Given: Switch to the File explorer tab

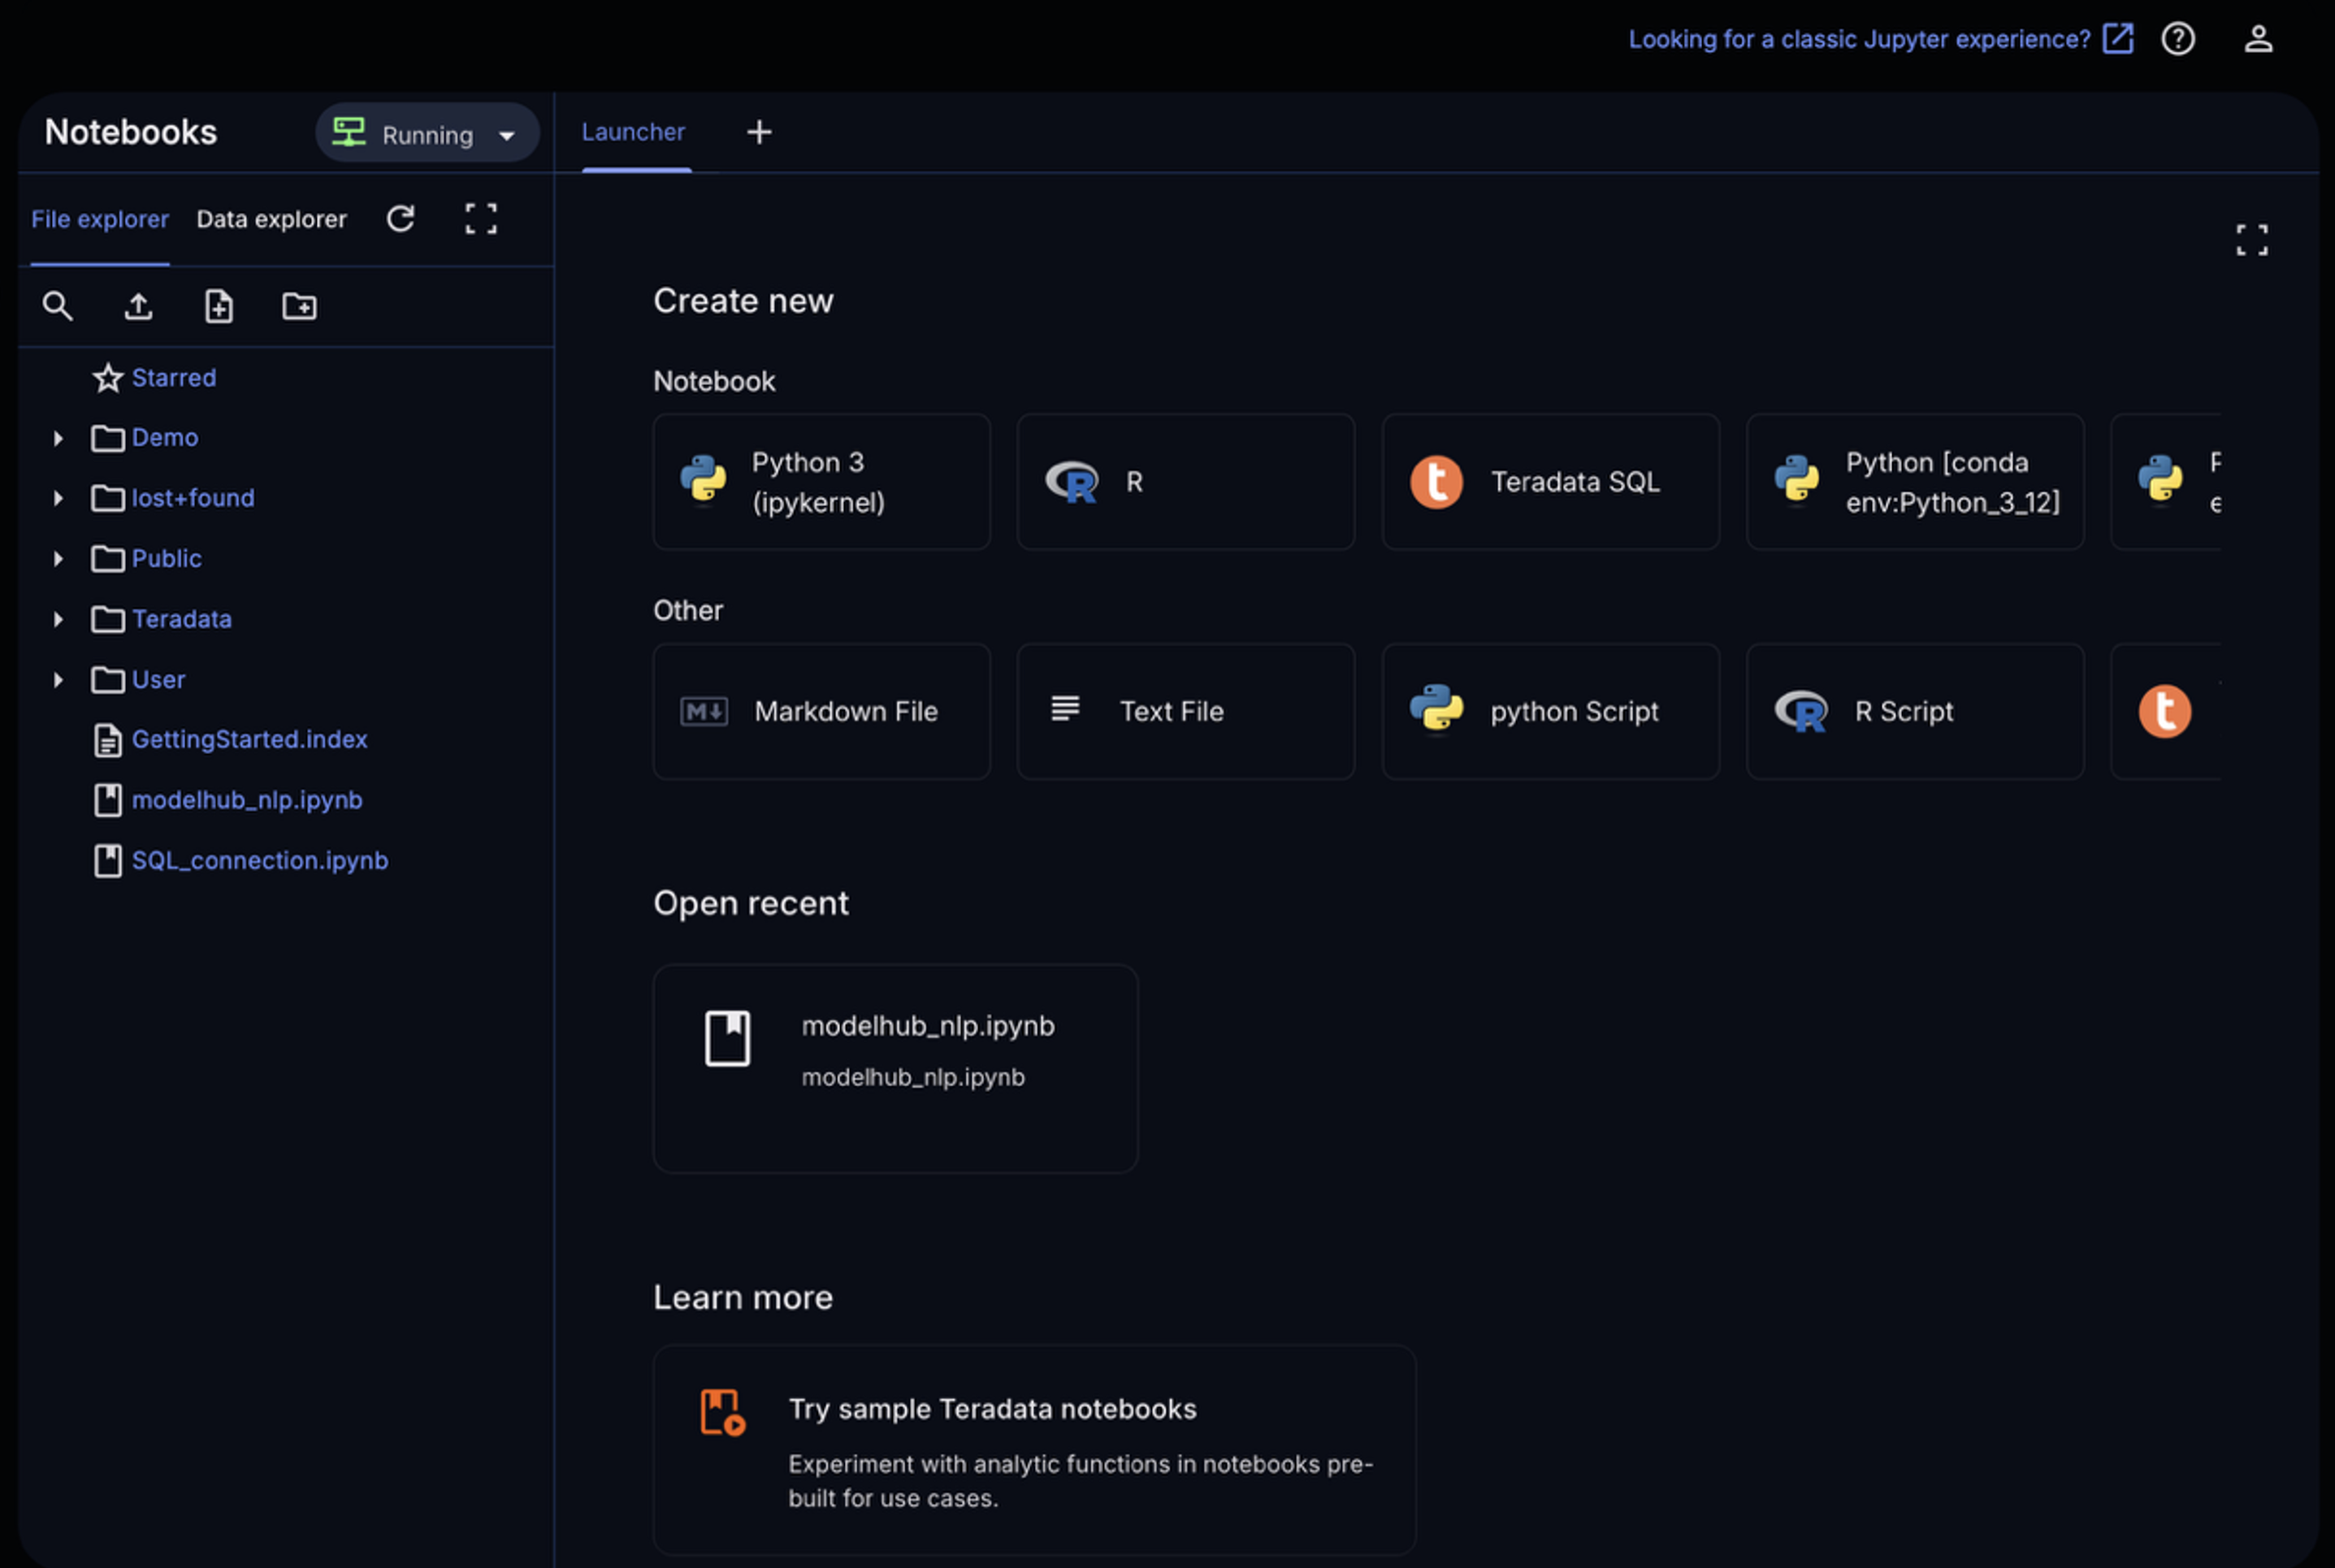Looking at the screenshot, I should (100, 219).
